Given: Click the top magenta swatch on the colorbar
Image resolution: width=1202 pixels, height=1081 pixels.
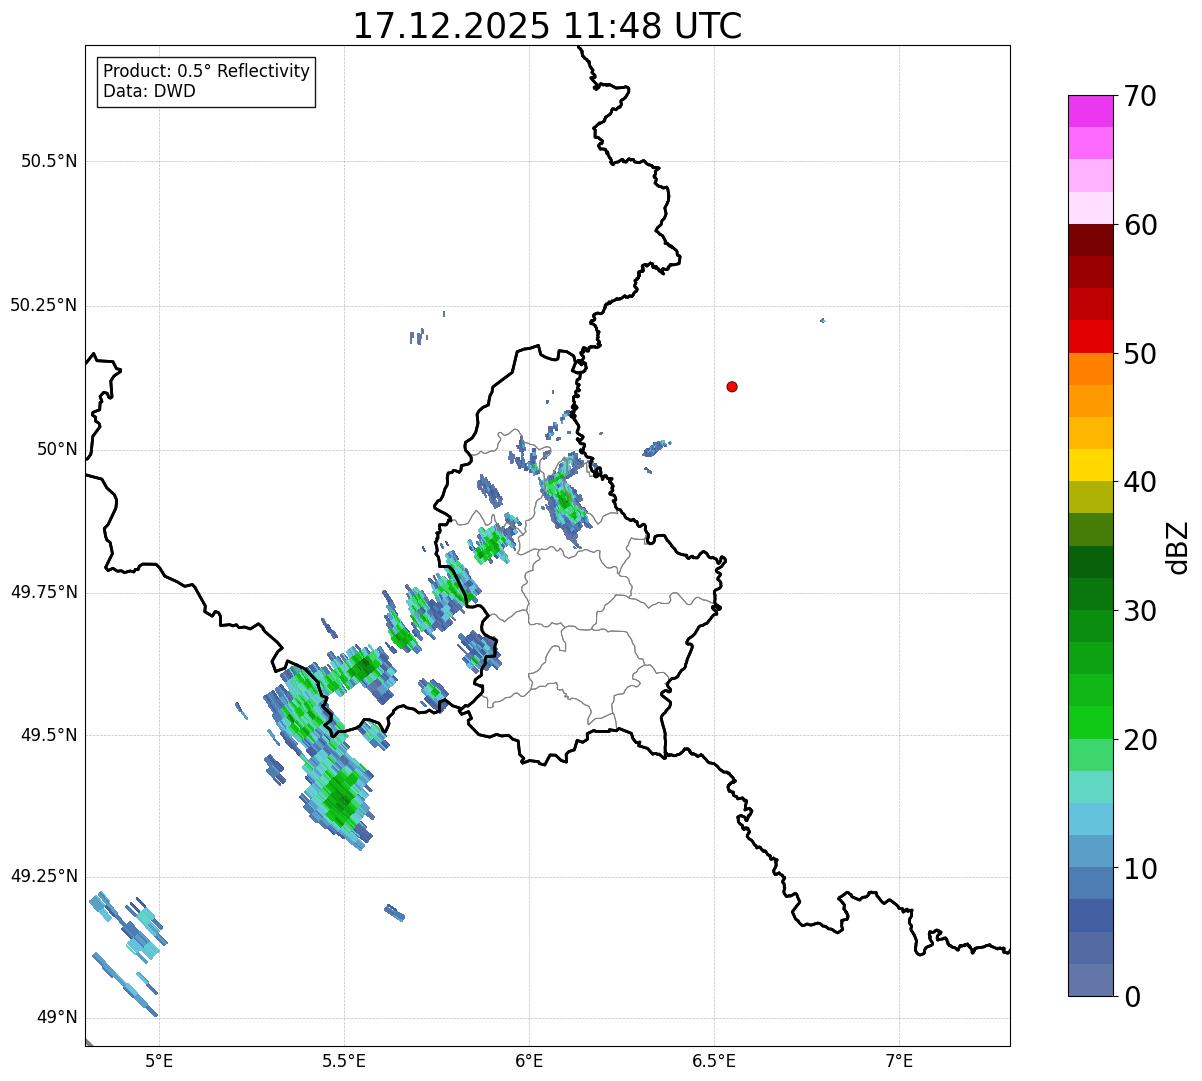Looking at the screenshot, I should (1090, 111).
